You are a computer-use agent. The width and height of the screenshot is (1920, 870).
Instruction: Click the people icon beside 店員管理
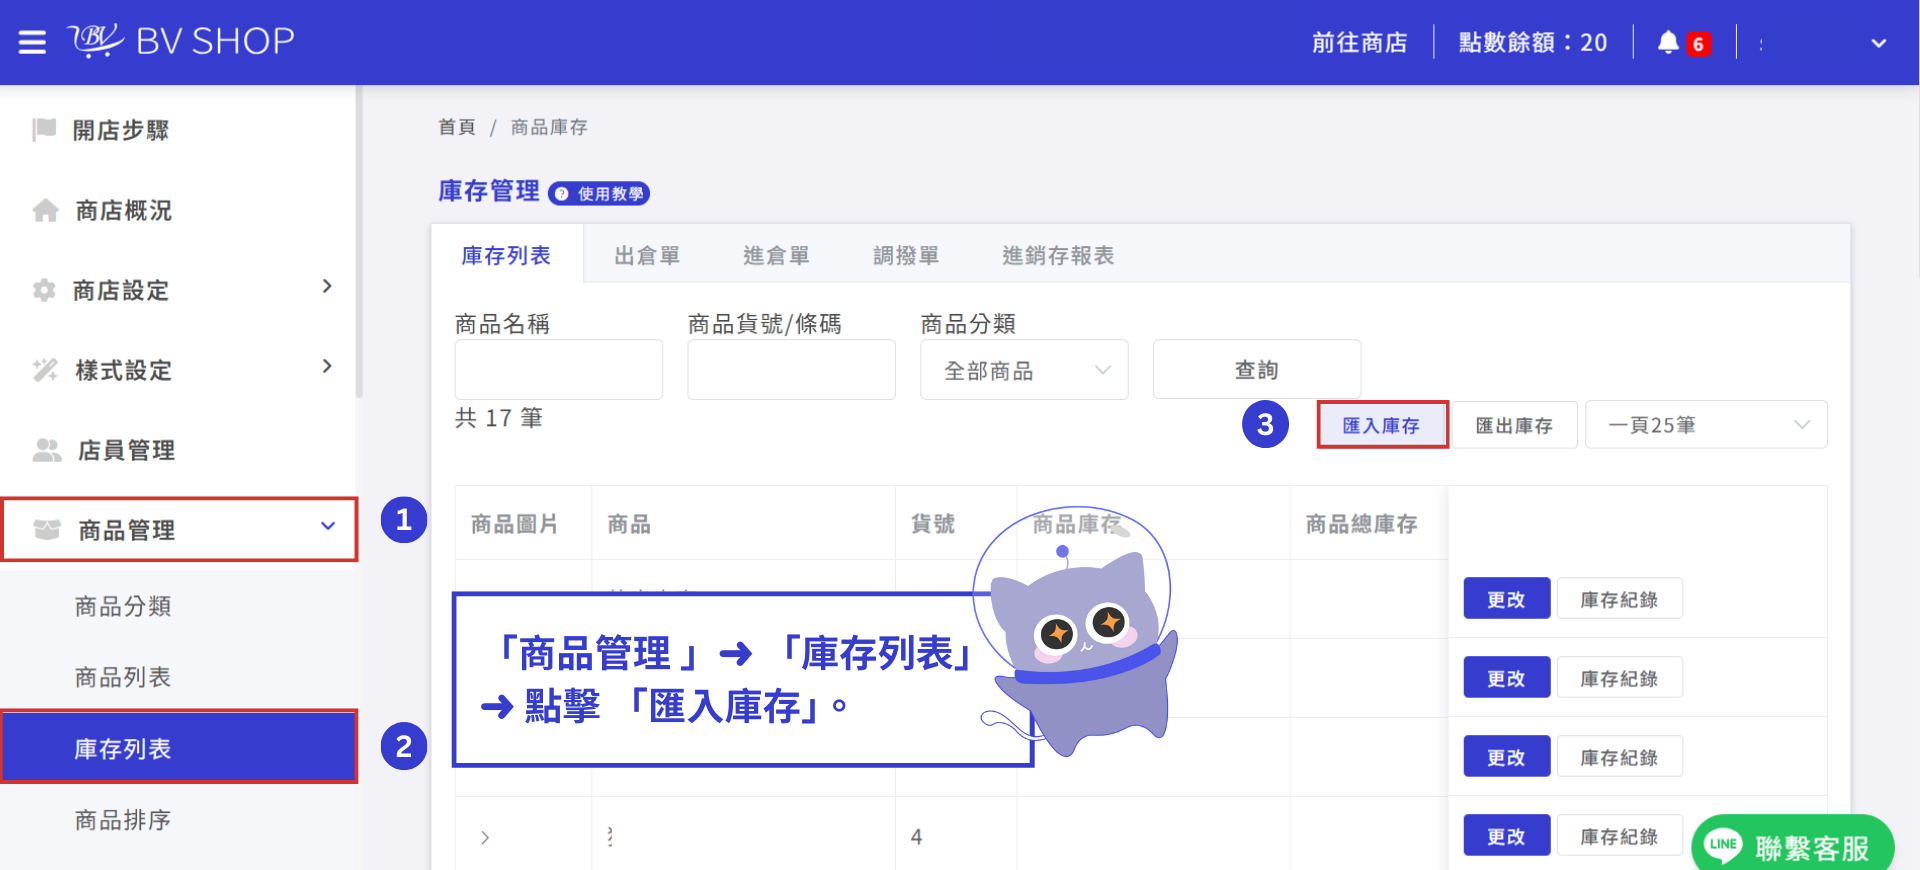(x=47, y=450)
